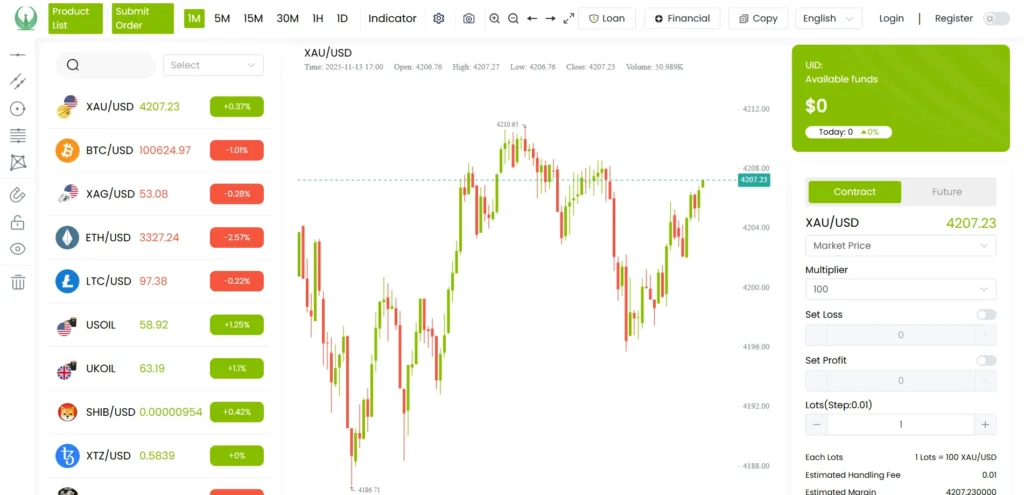
Task: Expand the chart to fullscreen
Action: click(x=569, y=19)
